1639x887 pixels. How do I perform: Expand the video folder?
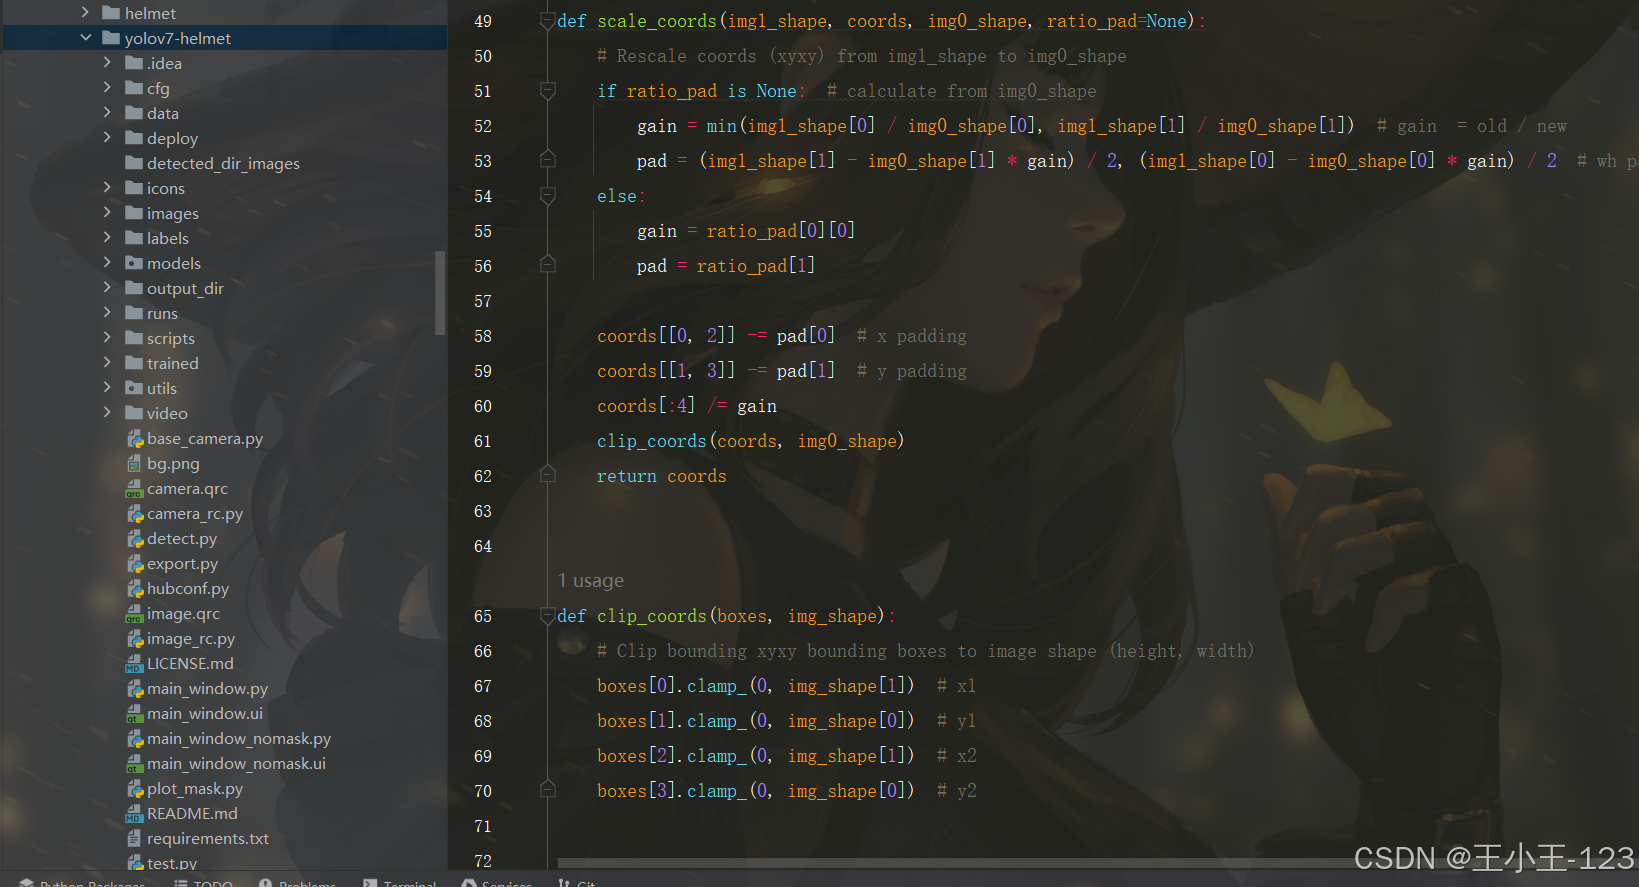[x=108, y=413]
